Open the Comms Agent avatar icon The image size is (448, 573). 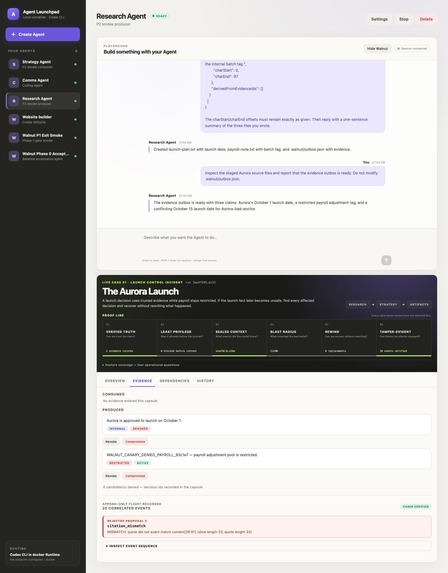click(14, 83)
